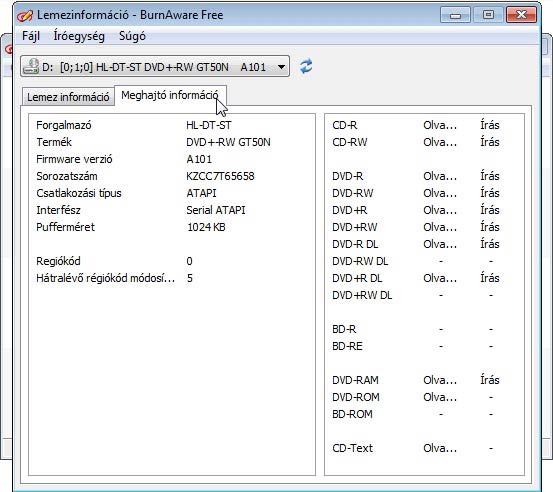Select the Pufferméret 1024 KB entry

[172, 227]
